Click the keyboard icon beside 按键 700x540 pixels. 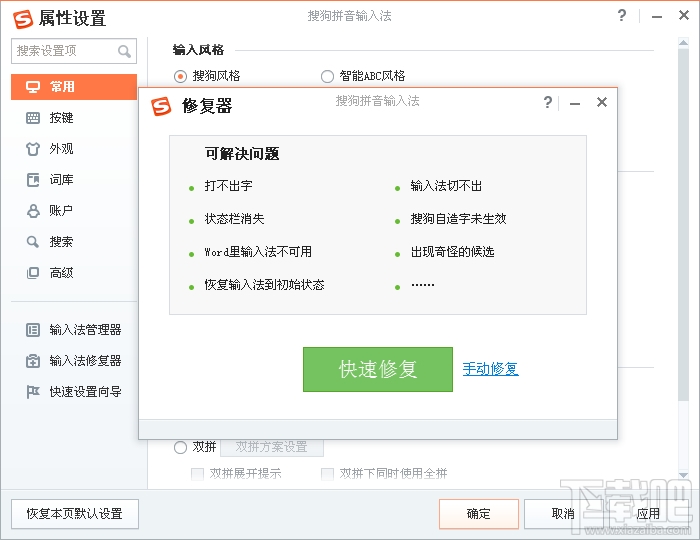point(33,118)
